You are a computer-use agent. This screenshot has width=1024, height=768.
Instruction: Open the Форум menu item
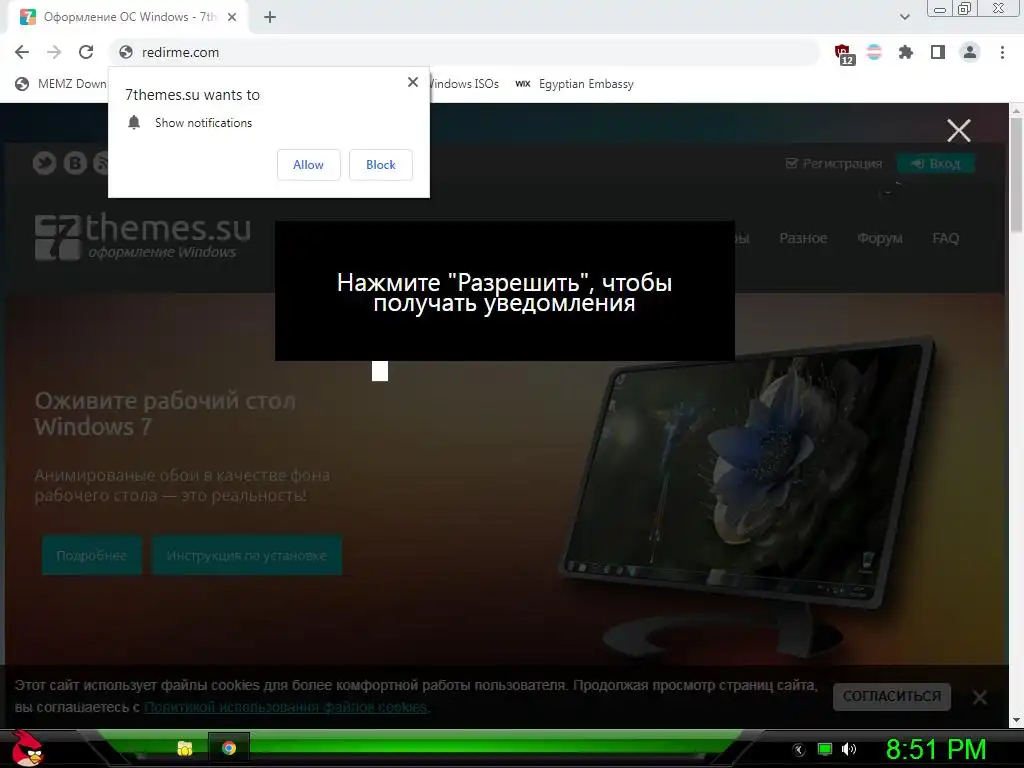880,238
